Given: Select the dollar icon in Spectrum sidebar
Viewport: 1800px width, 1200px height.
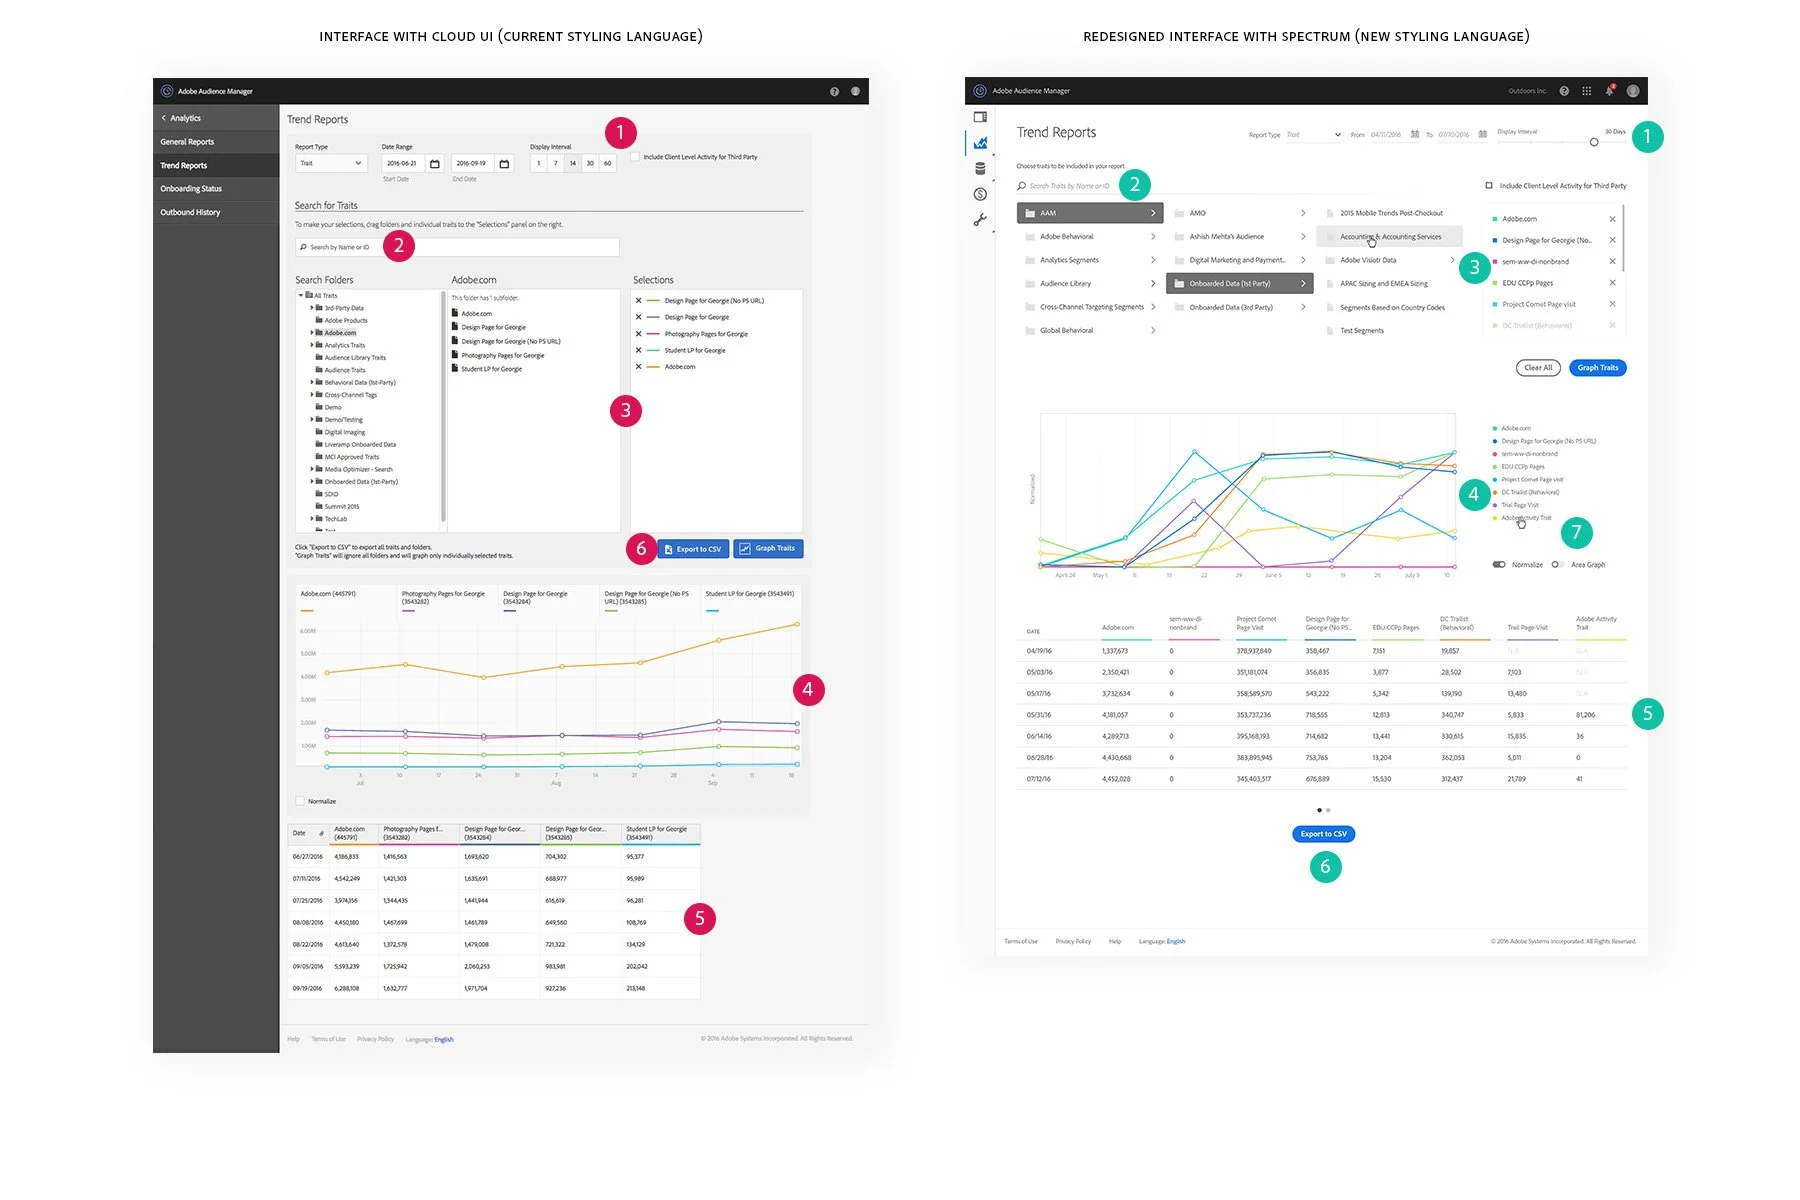Looking at the screenshot, I should (980, 194).
